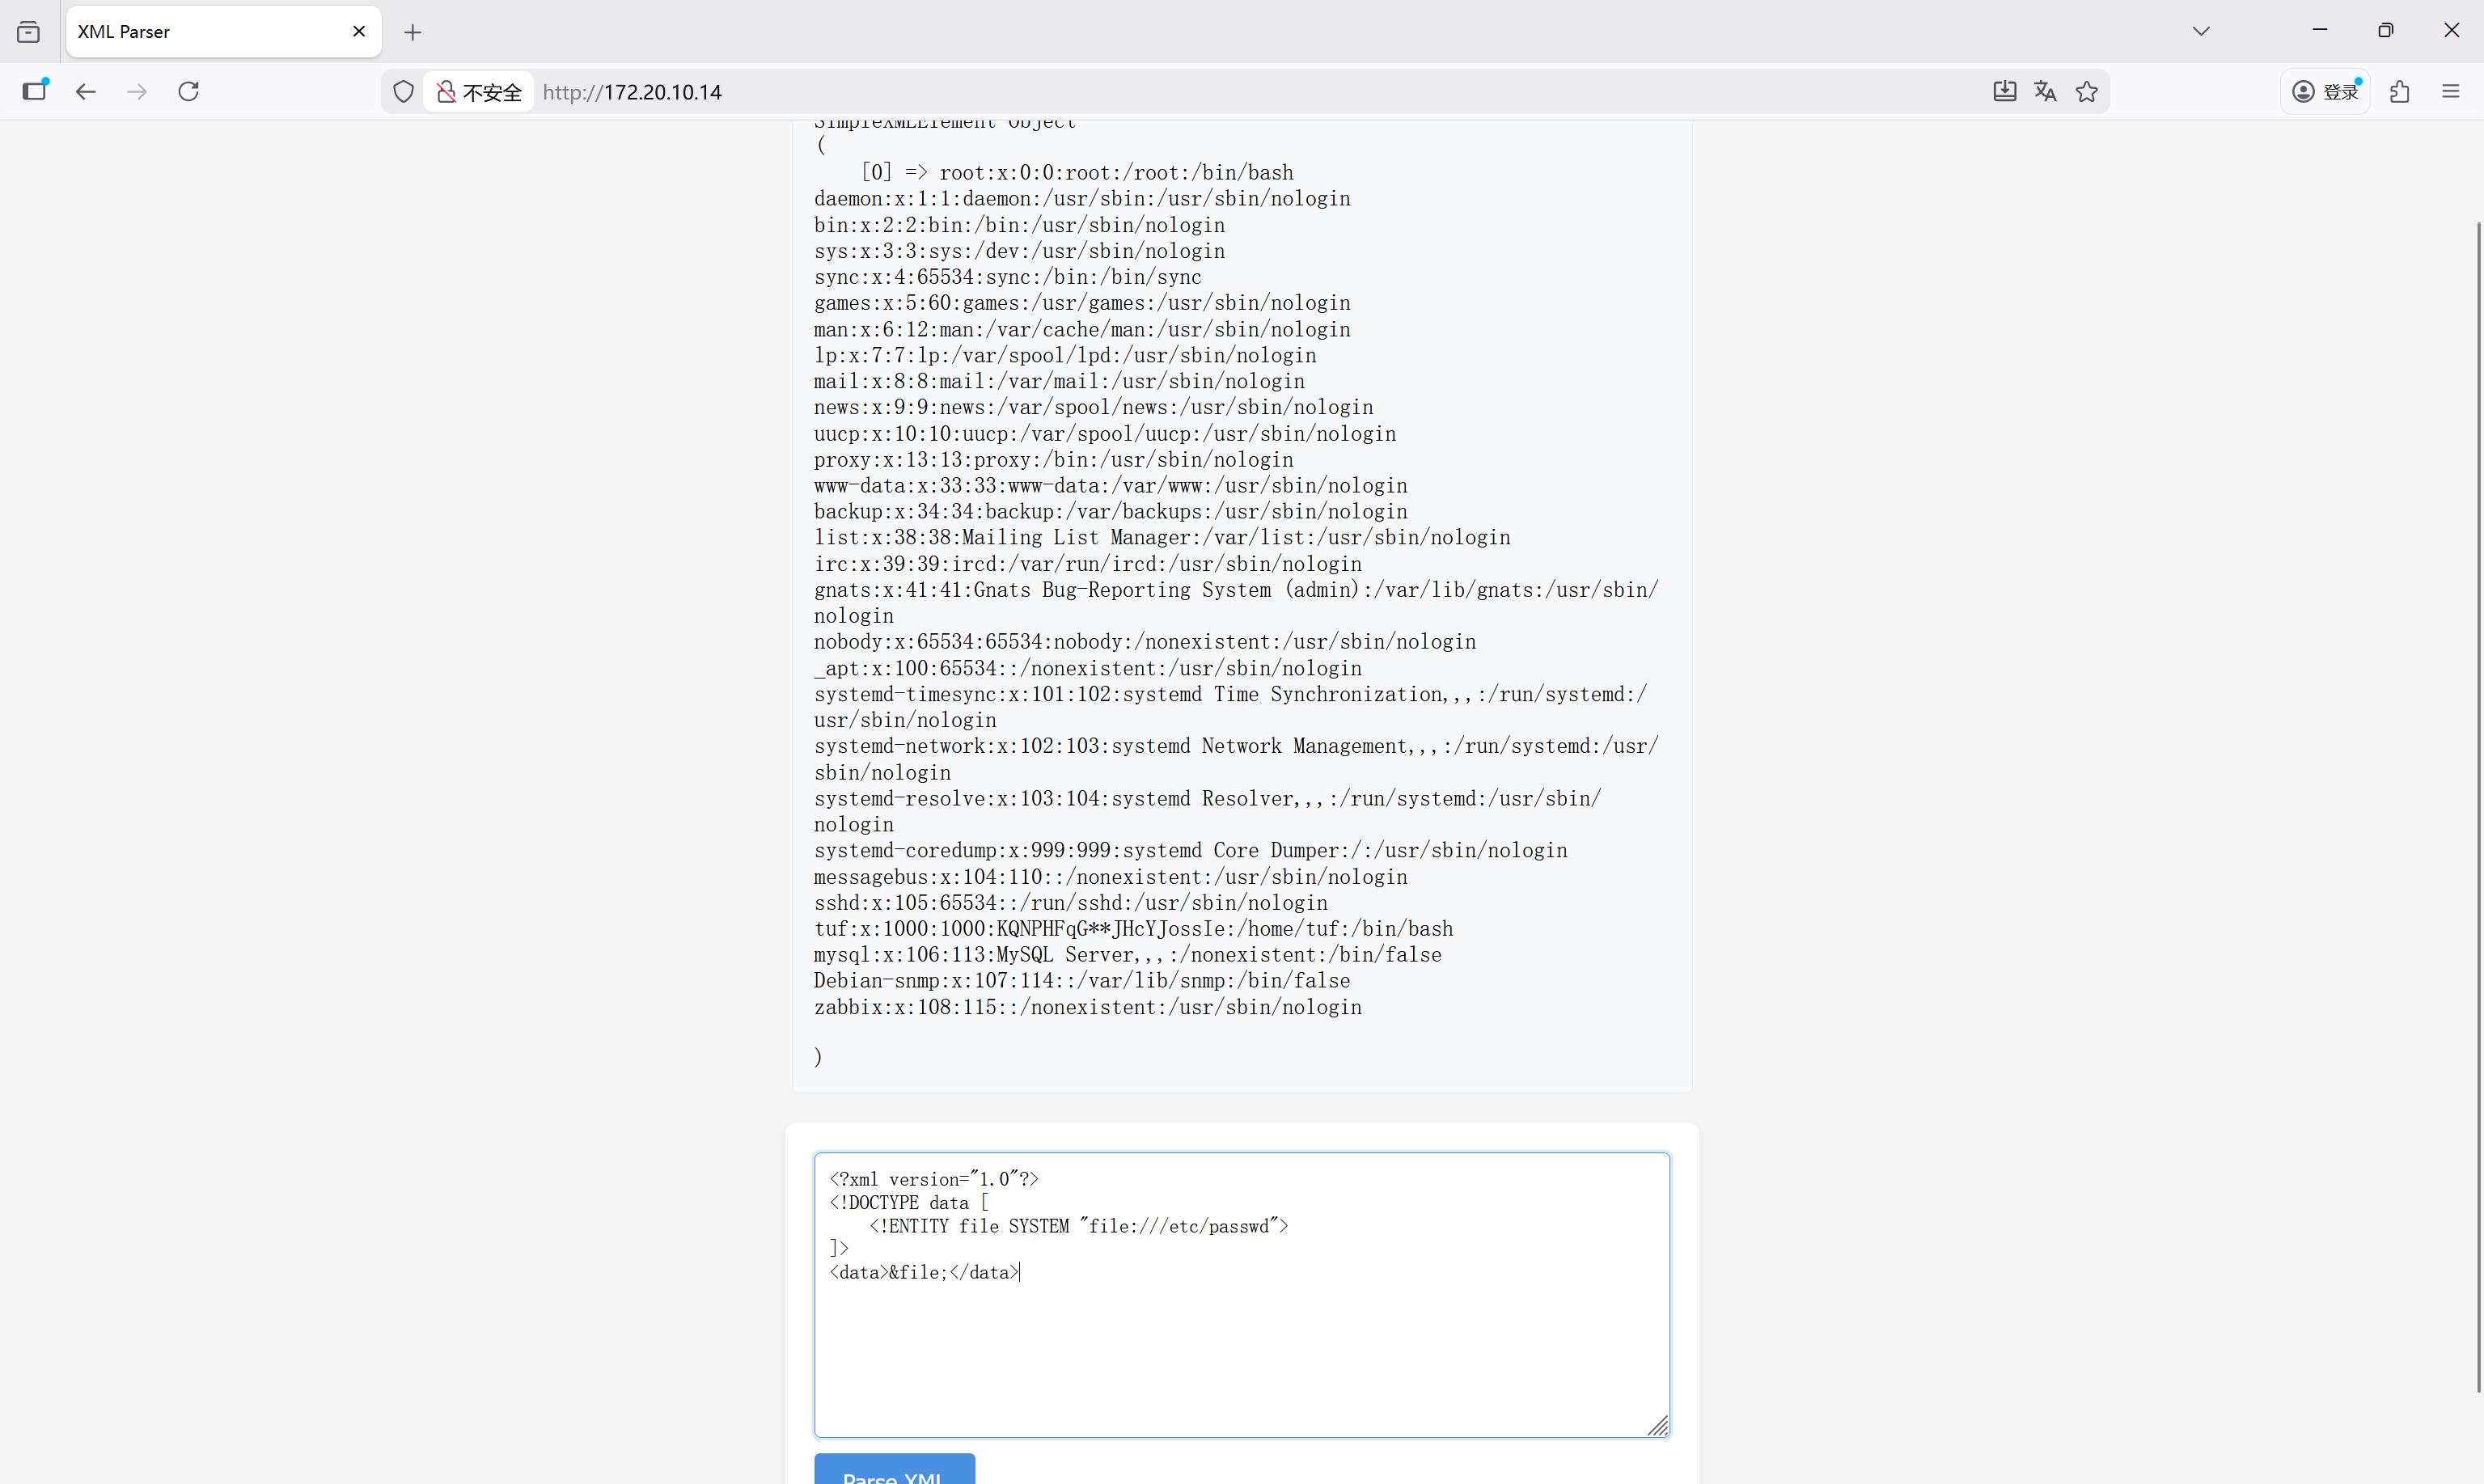Close the XML Parser tab
The width and height of the screenshot is (2484, 1484).
point(359,32)
